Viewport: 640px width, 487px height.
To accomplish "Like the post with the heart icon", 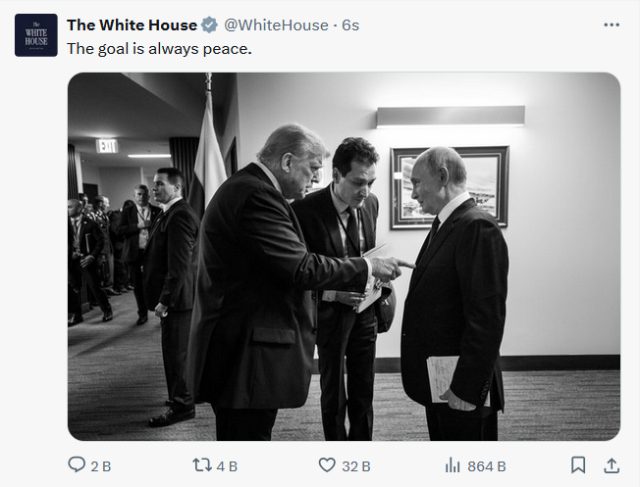I will [x=326, y=465].
